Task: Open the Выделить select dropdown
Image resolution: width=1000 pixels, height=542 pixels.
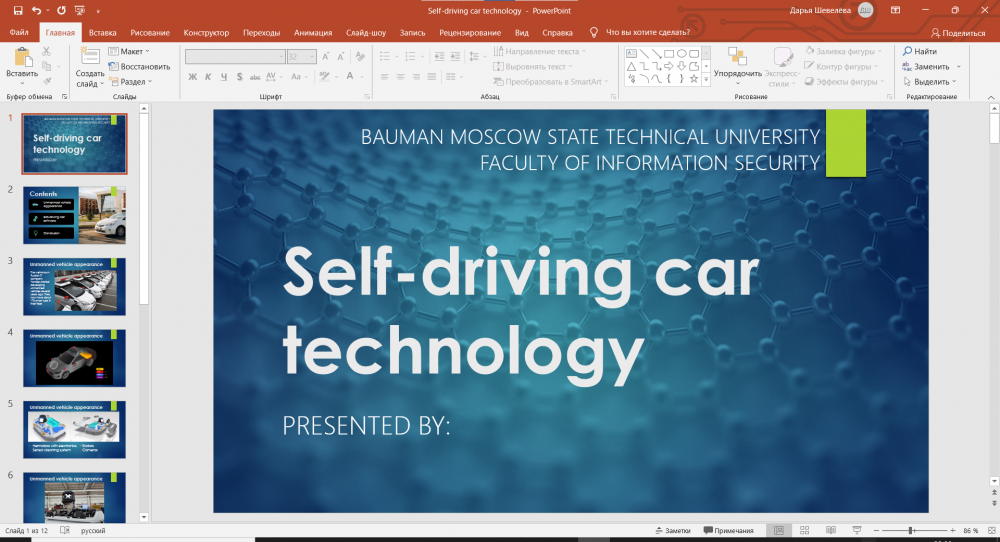Action: (930, 82)
